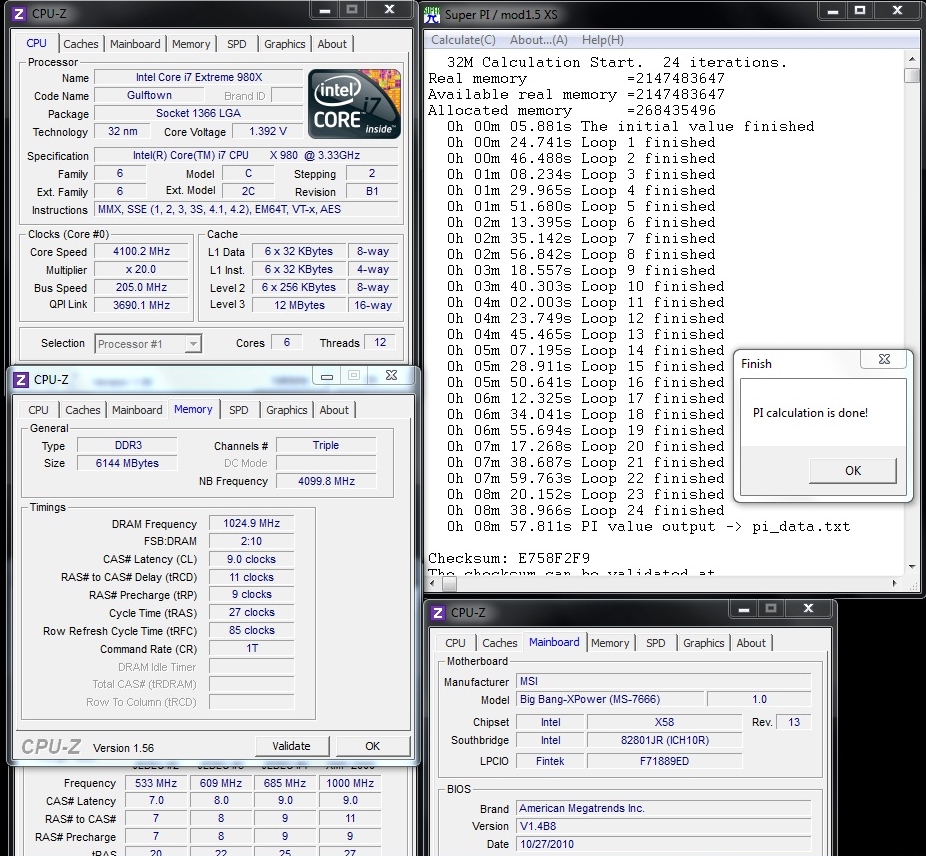This screenshot has width=926, height=856.
Task: Switch to Caches tab in the CPU-Z Processor window
Action: point(81,44)
